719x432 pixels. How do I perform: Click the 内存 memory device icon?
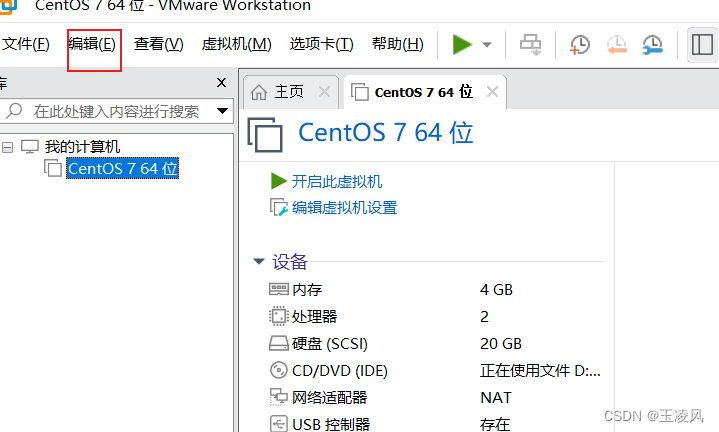tap(278, 289)
